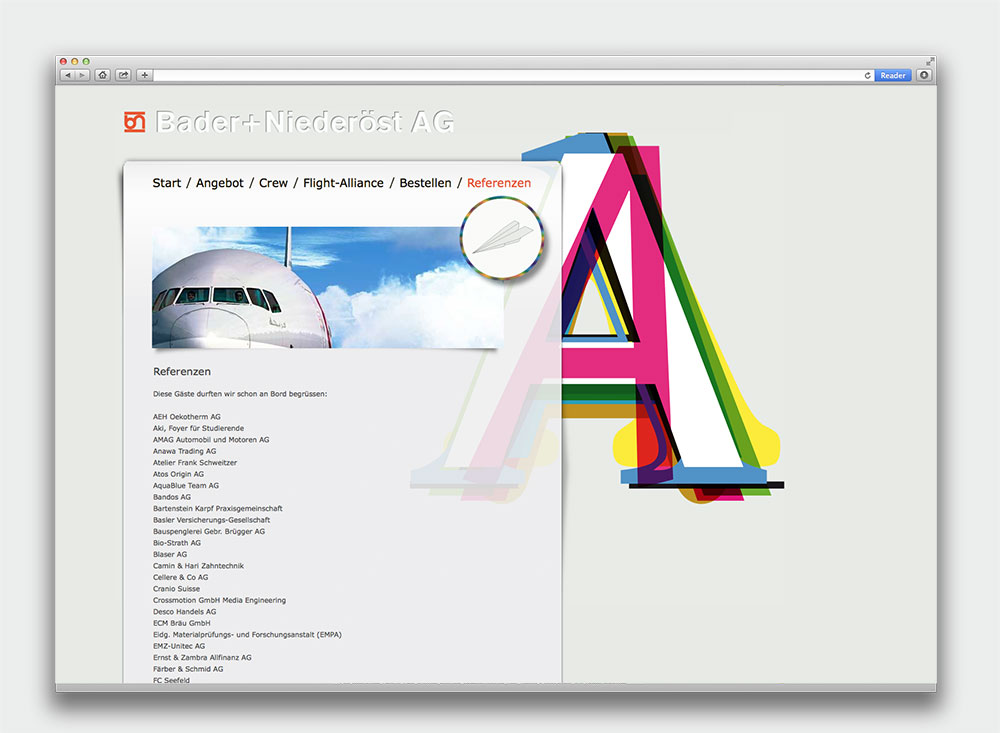Click "AMAG Automobil und Motoren AG" entry
This screenshot has width=1000, height=733.
tap(211, 440)
